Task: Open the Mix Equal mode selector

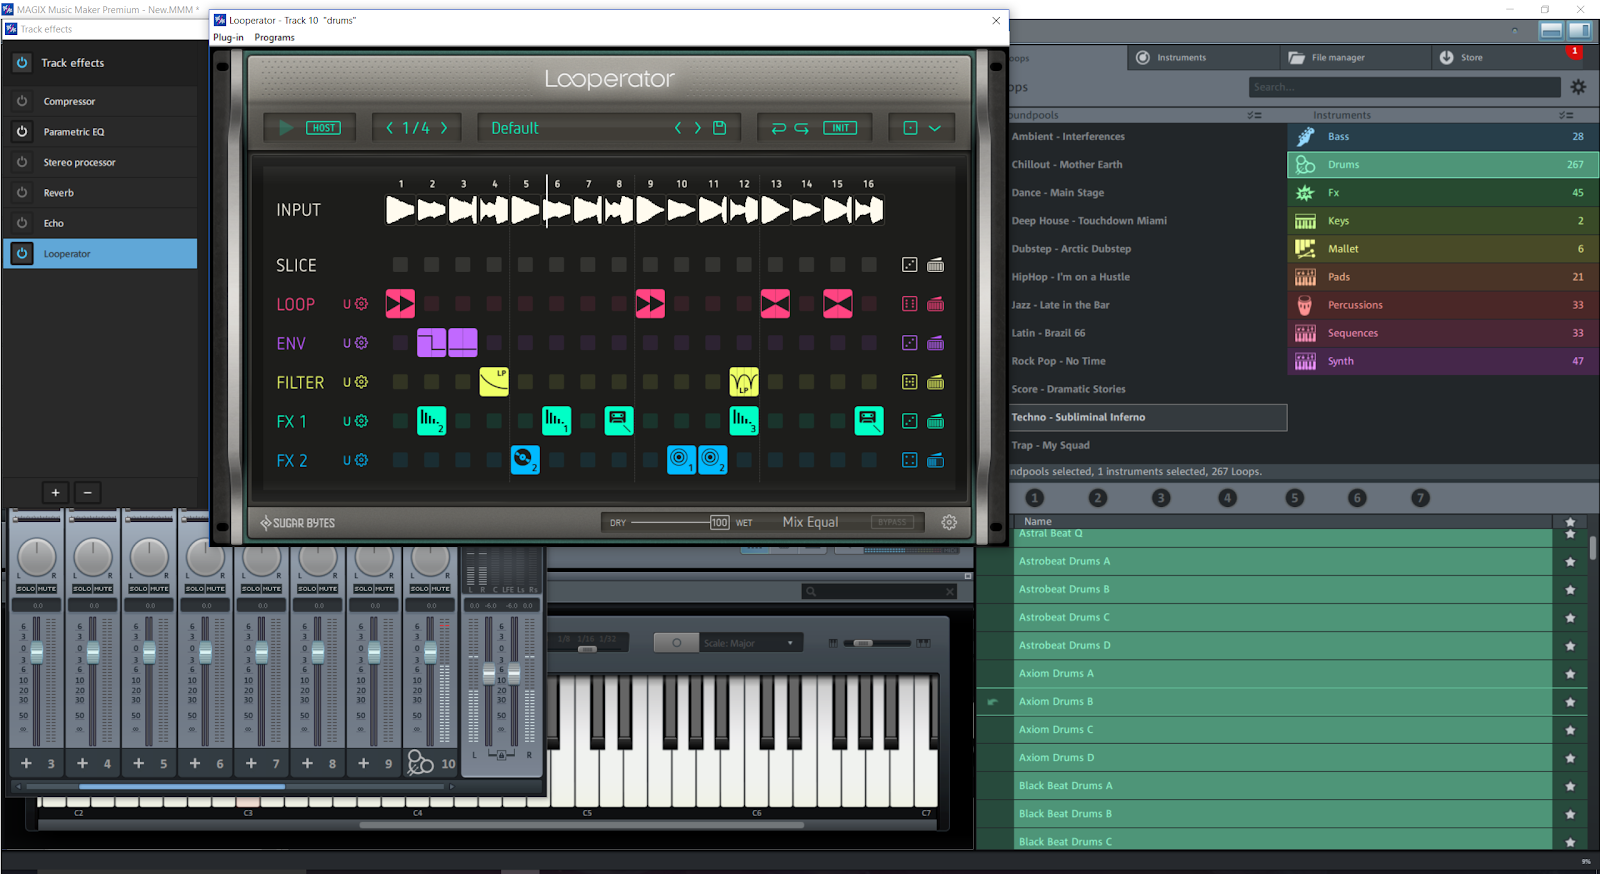Action: [810, 522]
